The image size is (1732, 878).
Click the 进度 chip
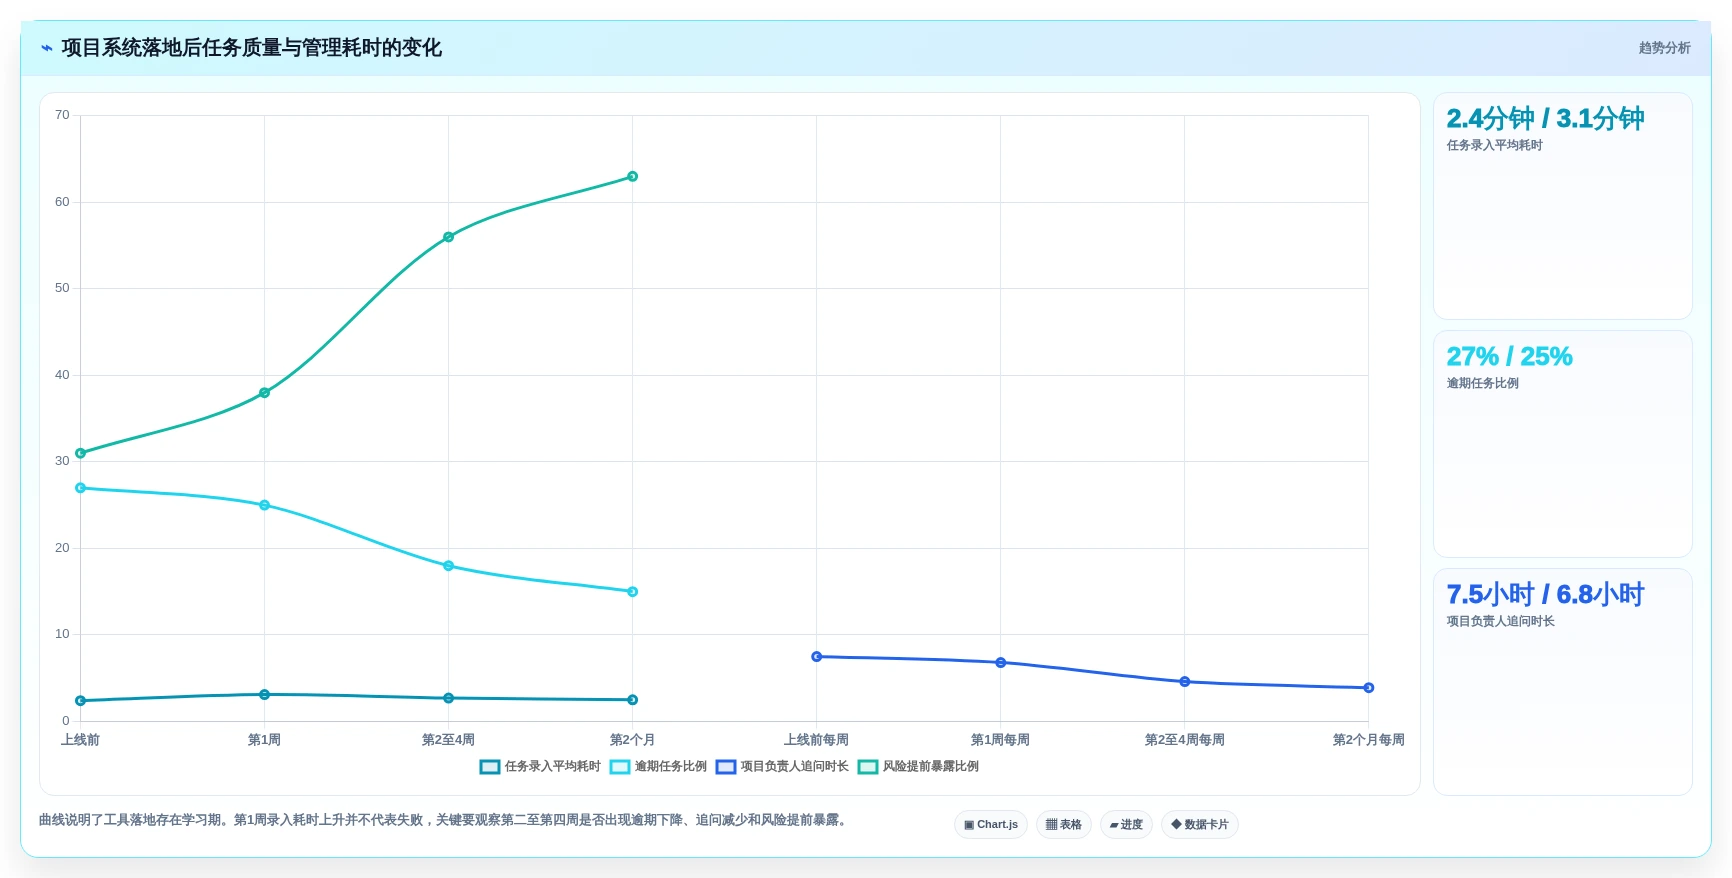click(x=1126, y=825)
